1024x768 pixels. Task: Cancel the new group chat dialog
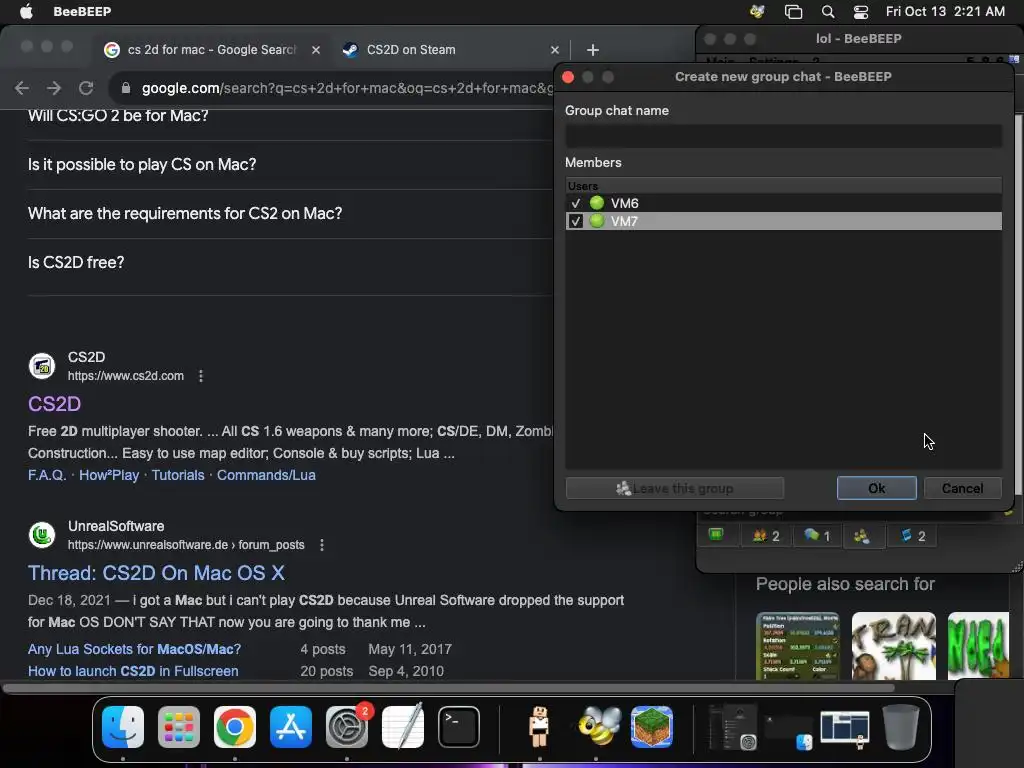[963, 488]
